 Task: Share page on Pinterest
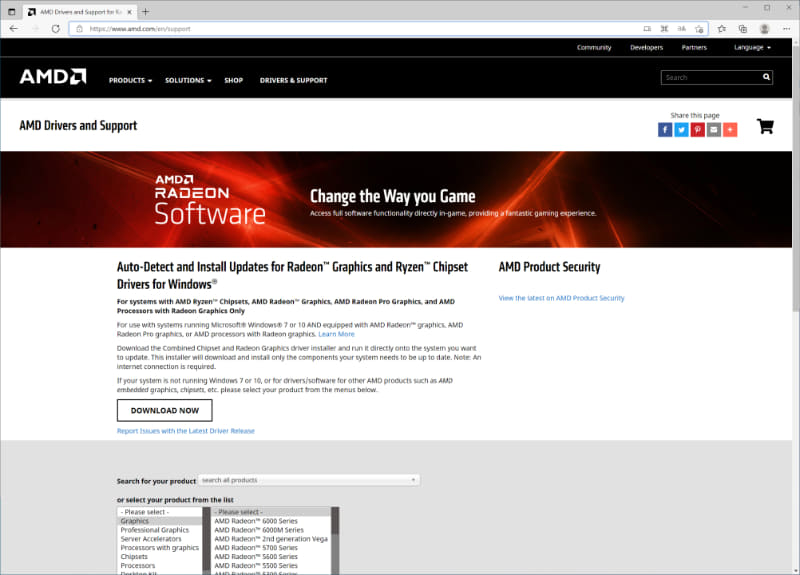(x=697, y=130)
